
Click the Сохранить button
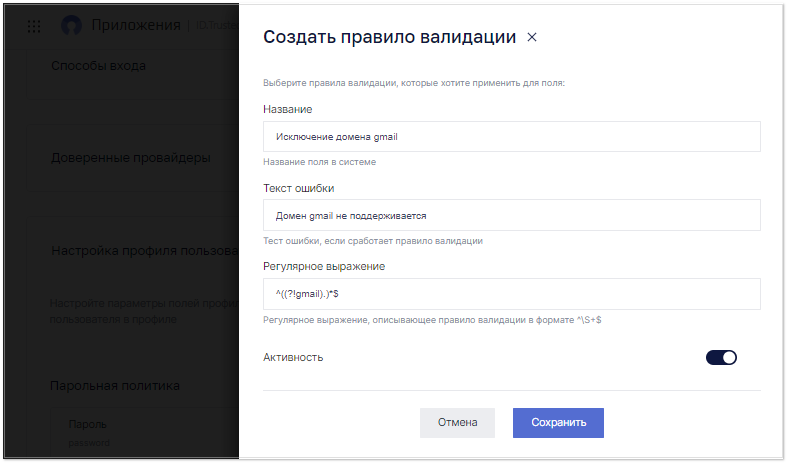coord(558,423)
